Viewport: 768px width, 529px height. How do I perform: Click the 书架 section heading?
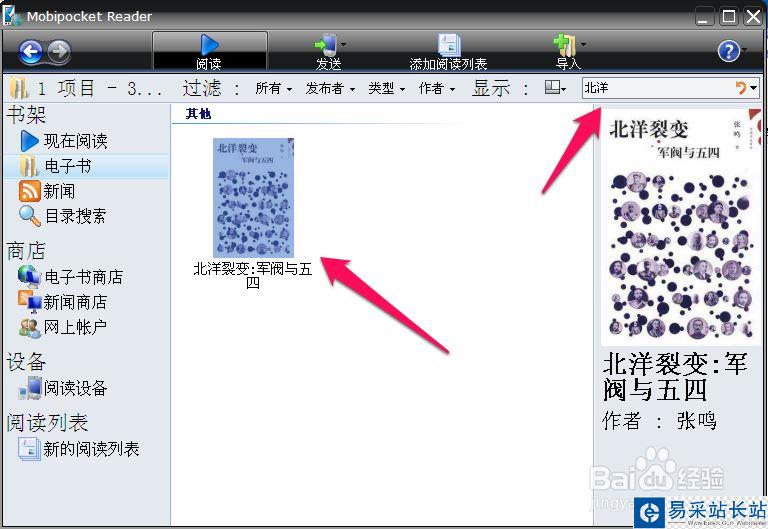26,116
